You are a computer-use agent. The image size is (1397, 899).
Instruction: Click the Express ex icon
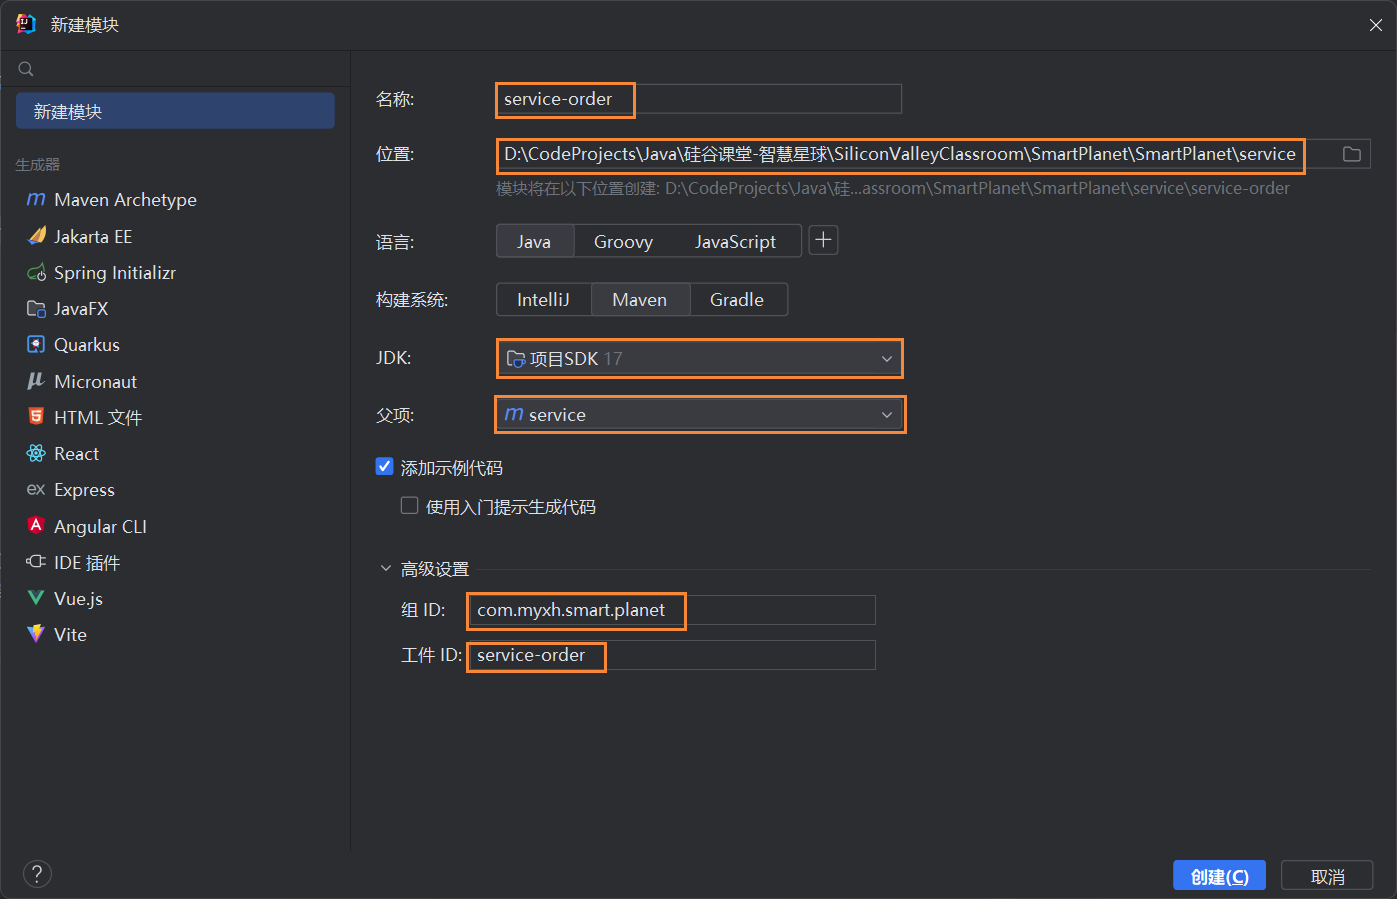(x=36, y=489)
